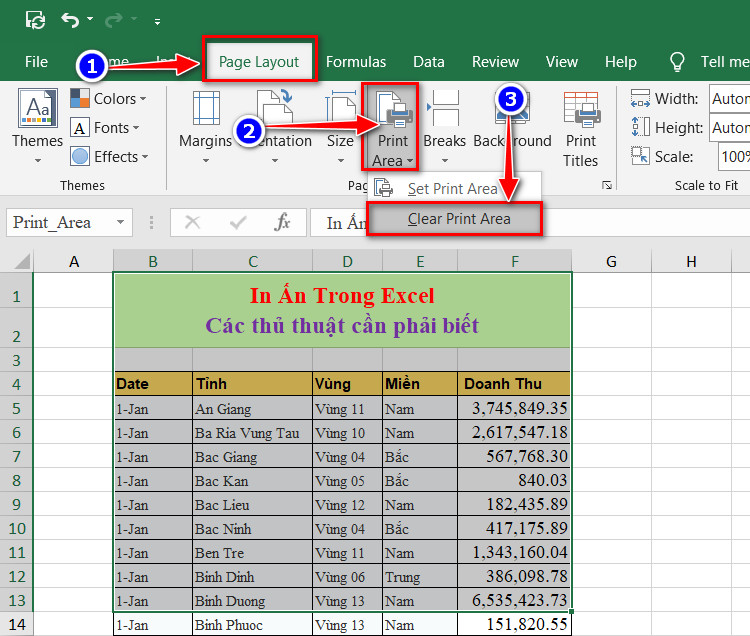This screenshot has height=636, width=750.
Task: Click the Undo arrow icon
Action: click(70, 20)
